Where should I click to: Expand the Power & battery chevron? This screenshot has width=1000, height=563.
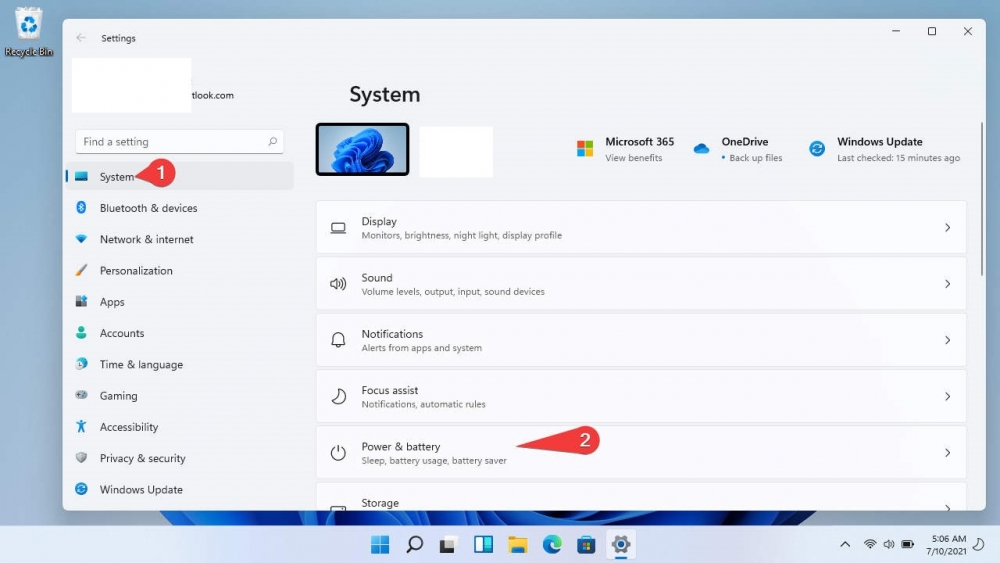click(x=947, y=453)
